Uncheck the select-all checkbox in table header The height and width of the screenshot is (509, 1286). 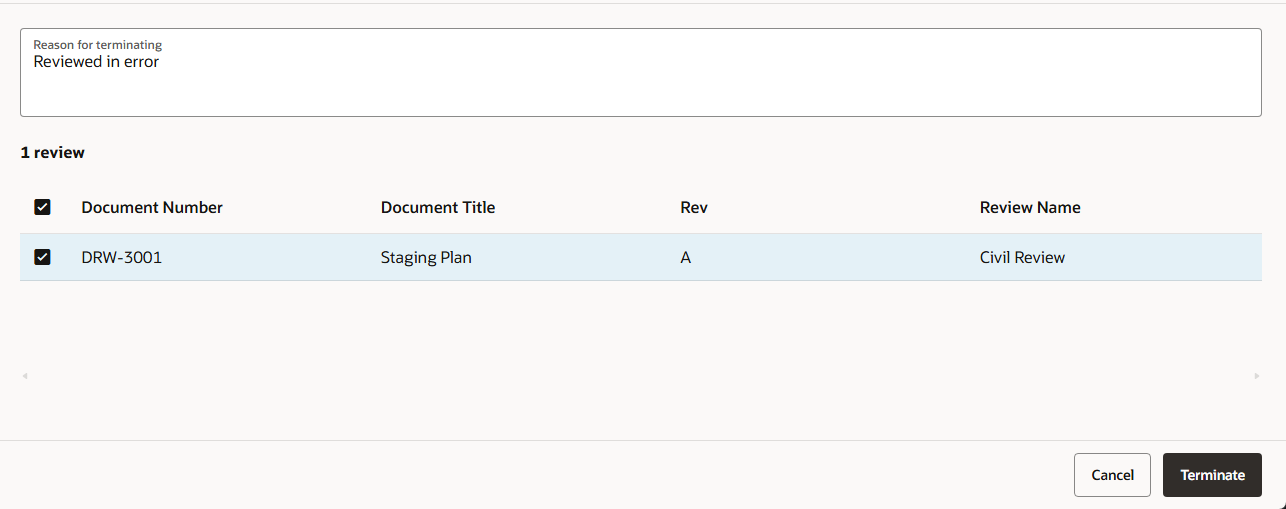pos(42,207)
